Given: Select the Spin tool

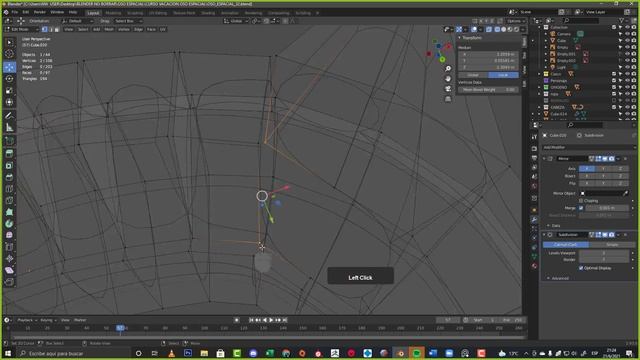Looking at the screenshot, I should point(9,224).
